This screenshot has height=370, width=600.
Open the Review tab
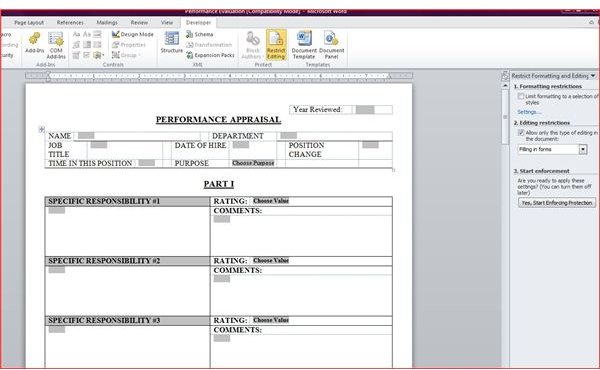[139, 23]
